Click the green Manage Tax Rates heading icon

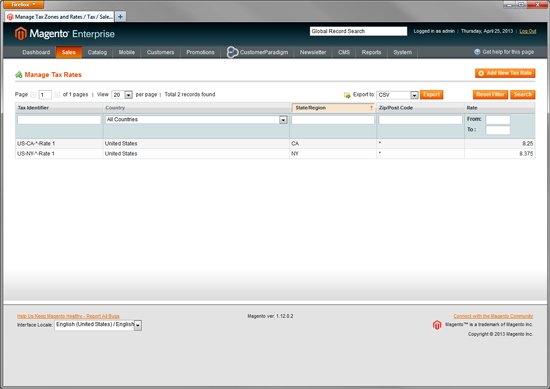pos(19,75)
